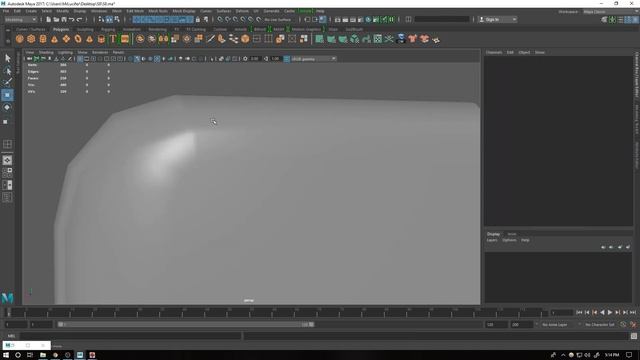Image resolution: width=640 pixels, height=360 pixels.
Task: Click the Mirror shelf icon
Action: pos(163,39)
